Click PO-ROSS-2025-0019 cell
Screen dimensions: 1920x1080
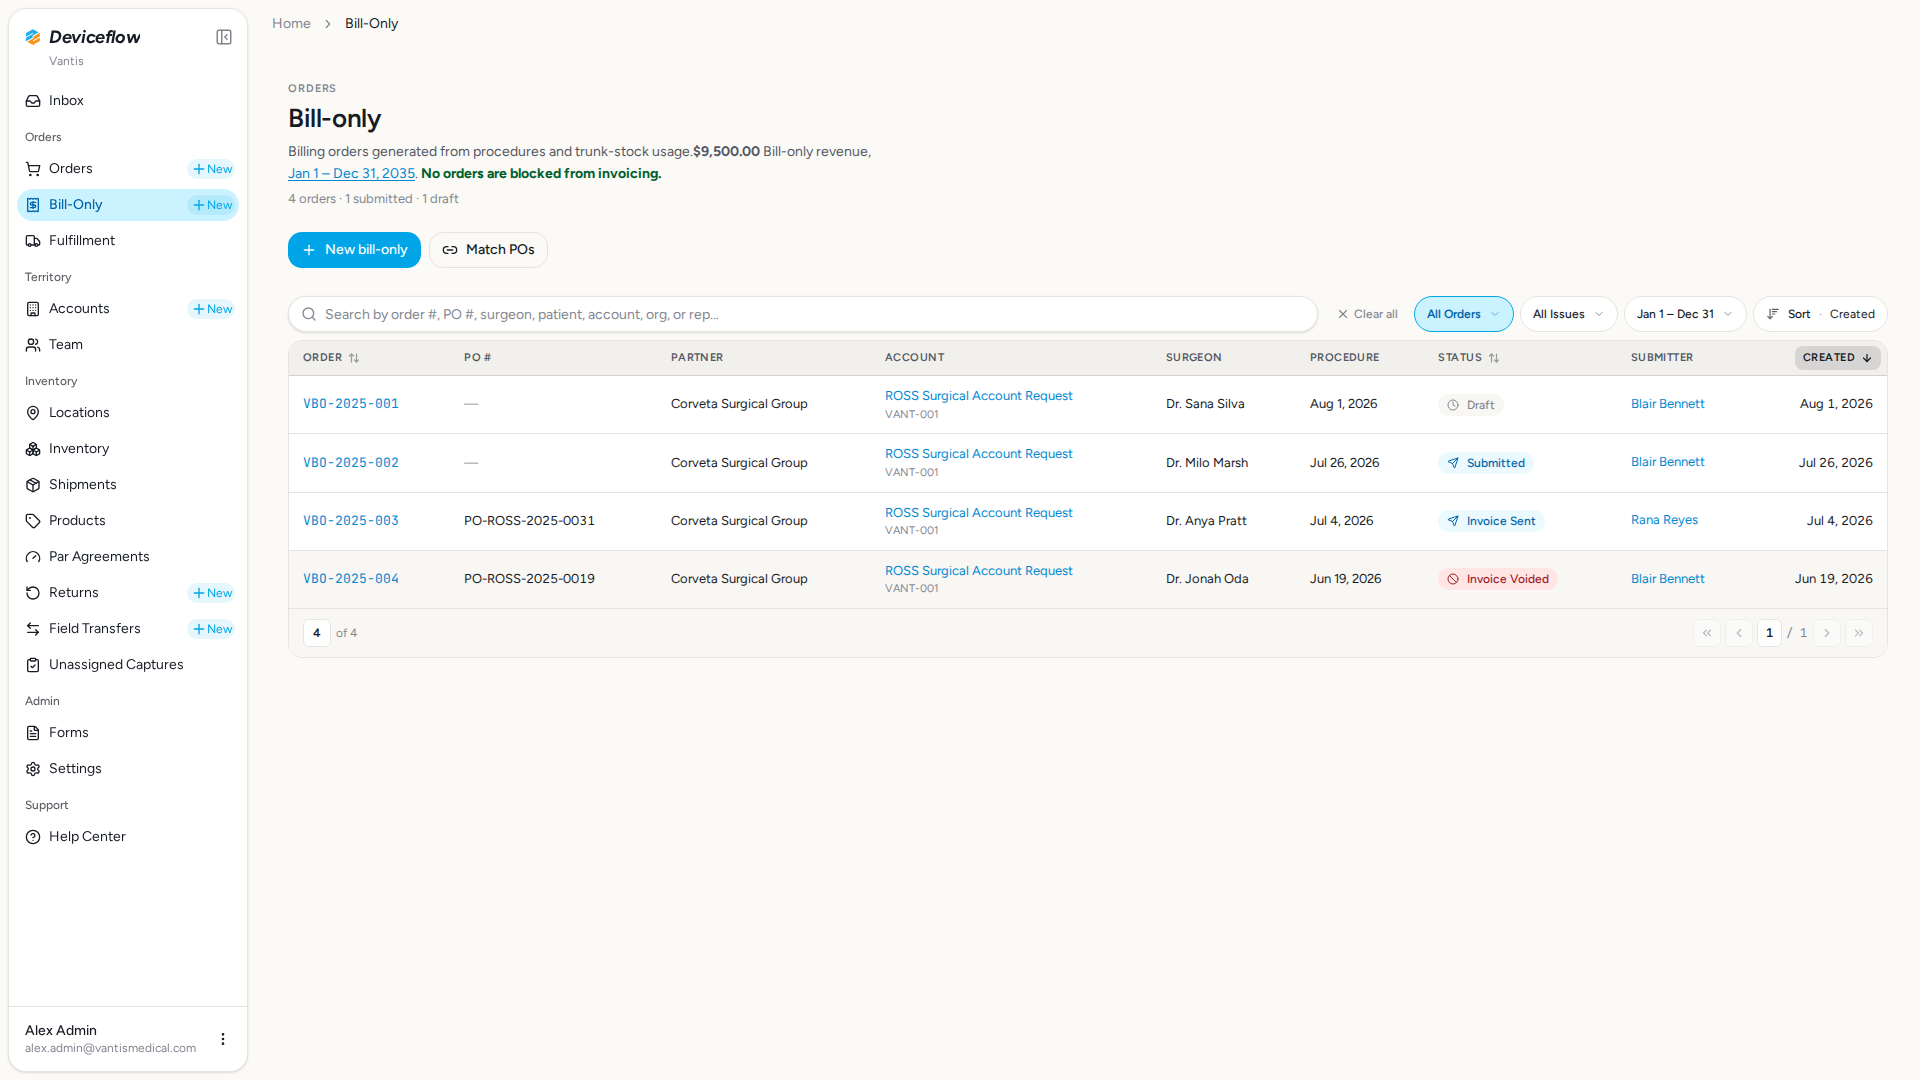click(x=529, y=579)
